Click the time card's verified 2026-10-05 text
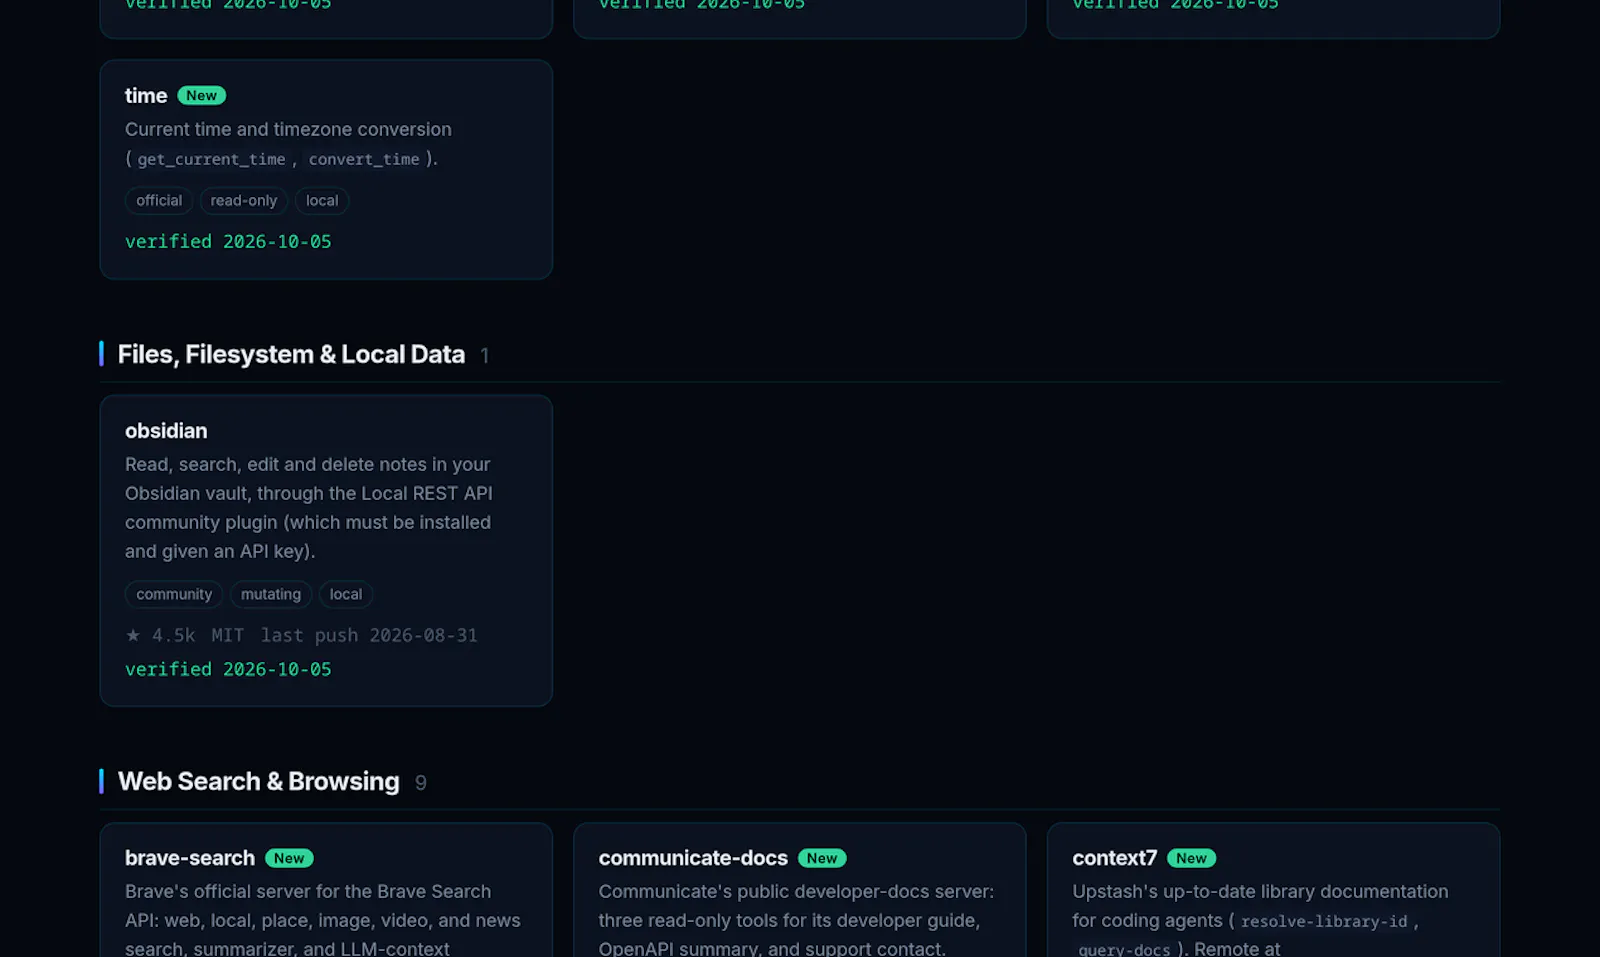Viewport: 1600px width, 957px height. [x=228, y=242]
